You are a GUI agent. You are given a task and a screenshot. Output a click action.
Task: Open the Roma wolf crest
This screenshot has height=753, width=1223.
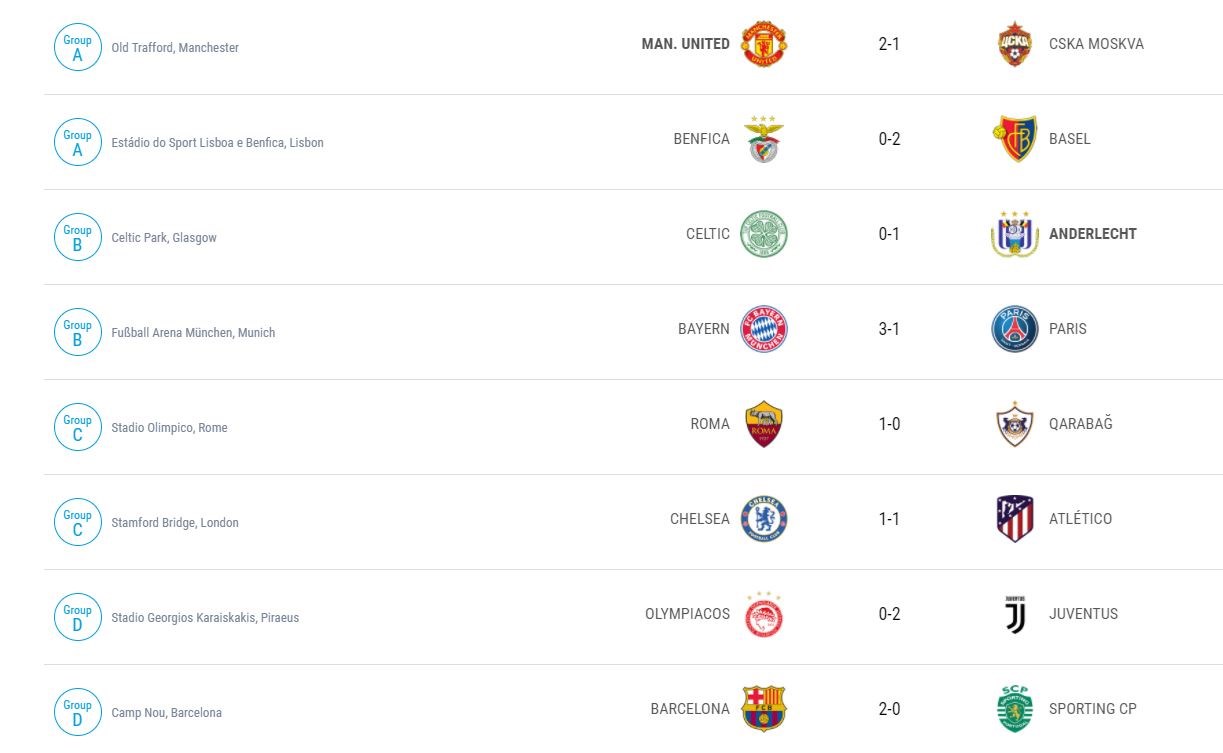point(764,424)
